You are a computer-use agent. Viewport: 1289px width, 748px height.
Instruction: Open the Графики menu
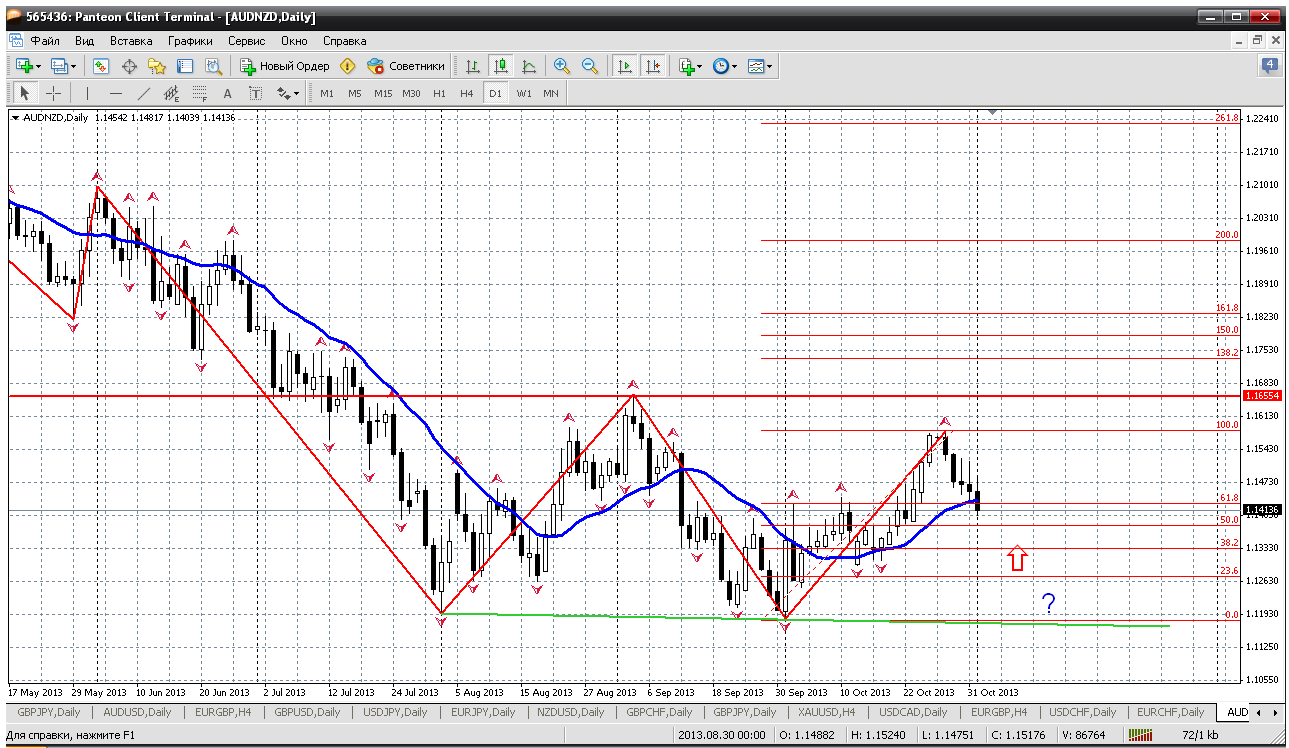tap(190, 41)
